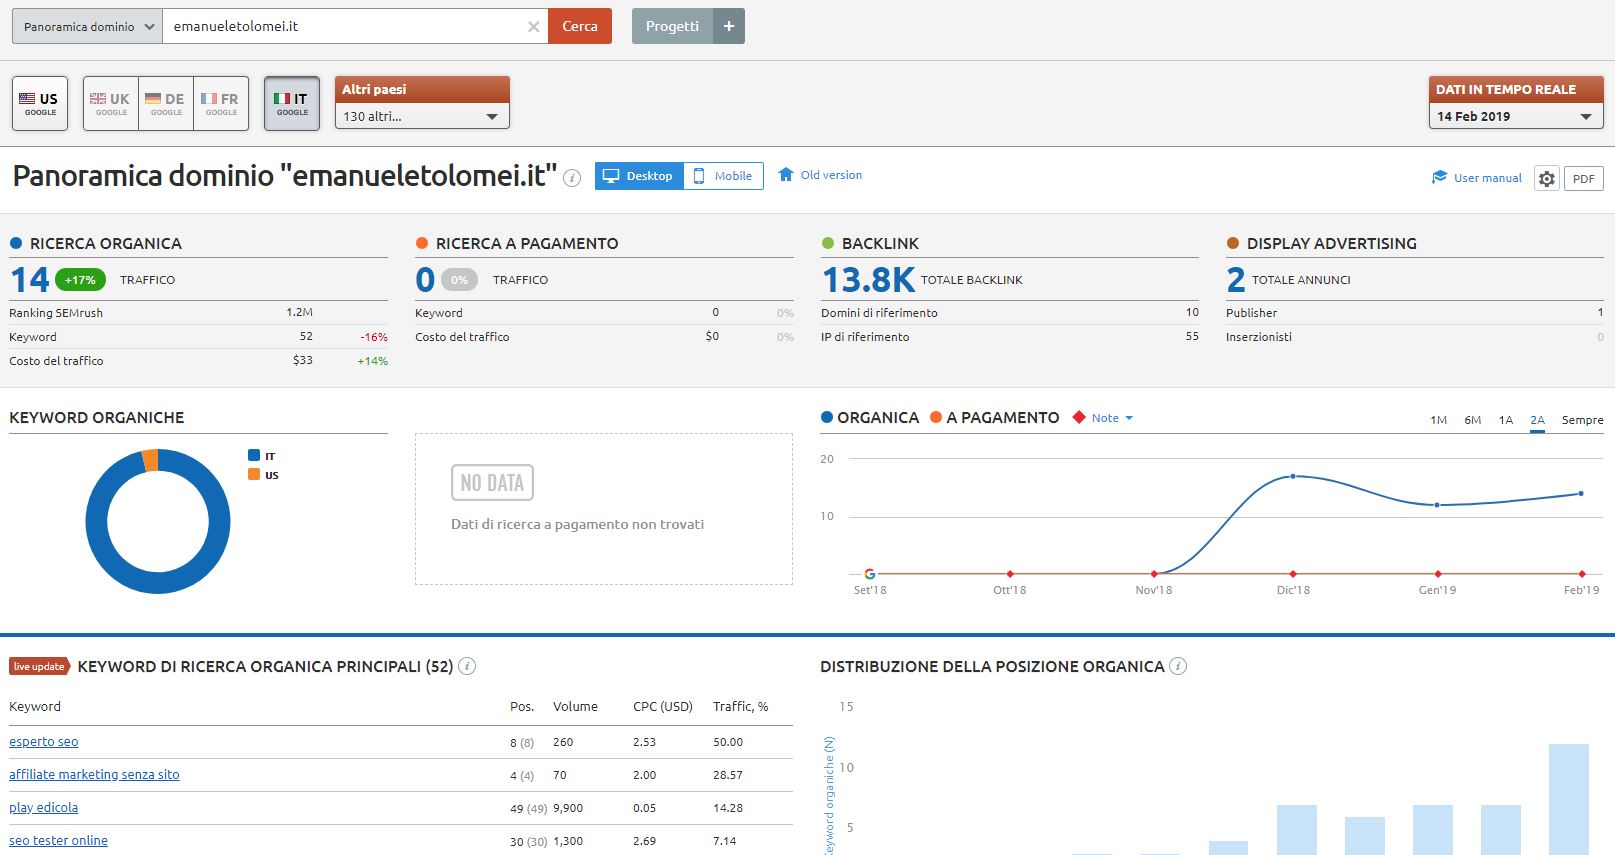Click info icon next to domain title
1615x855 pixels.
pos(572,178)
